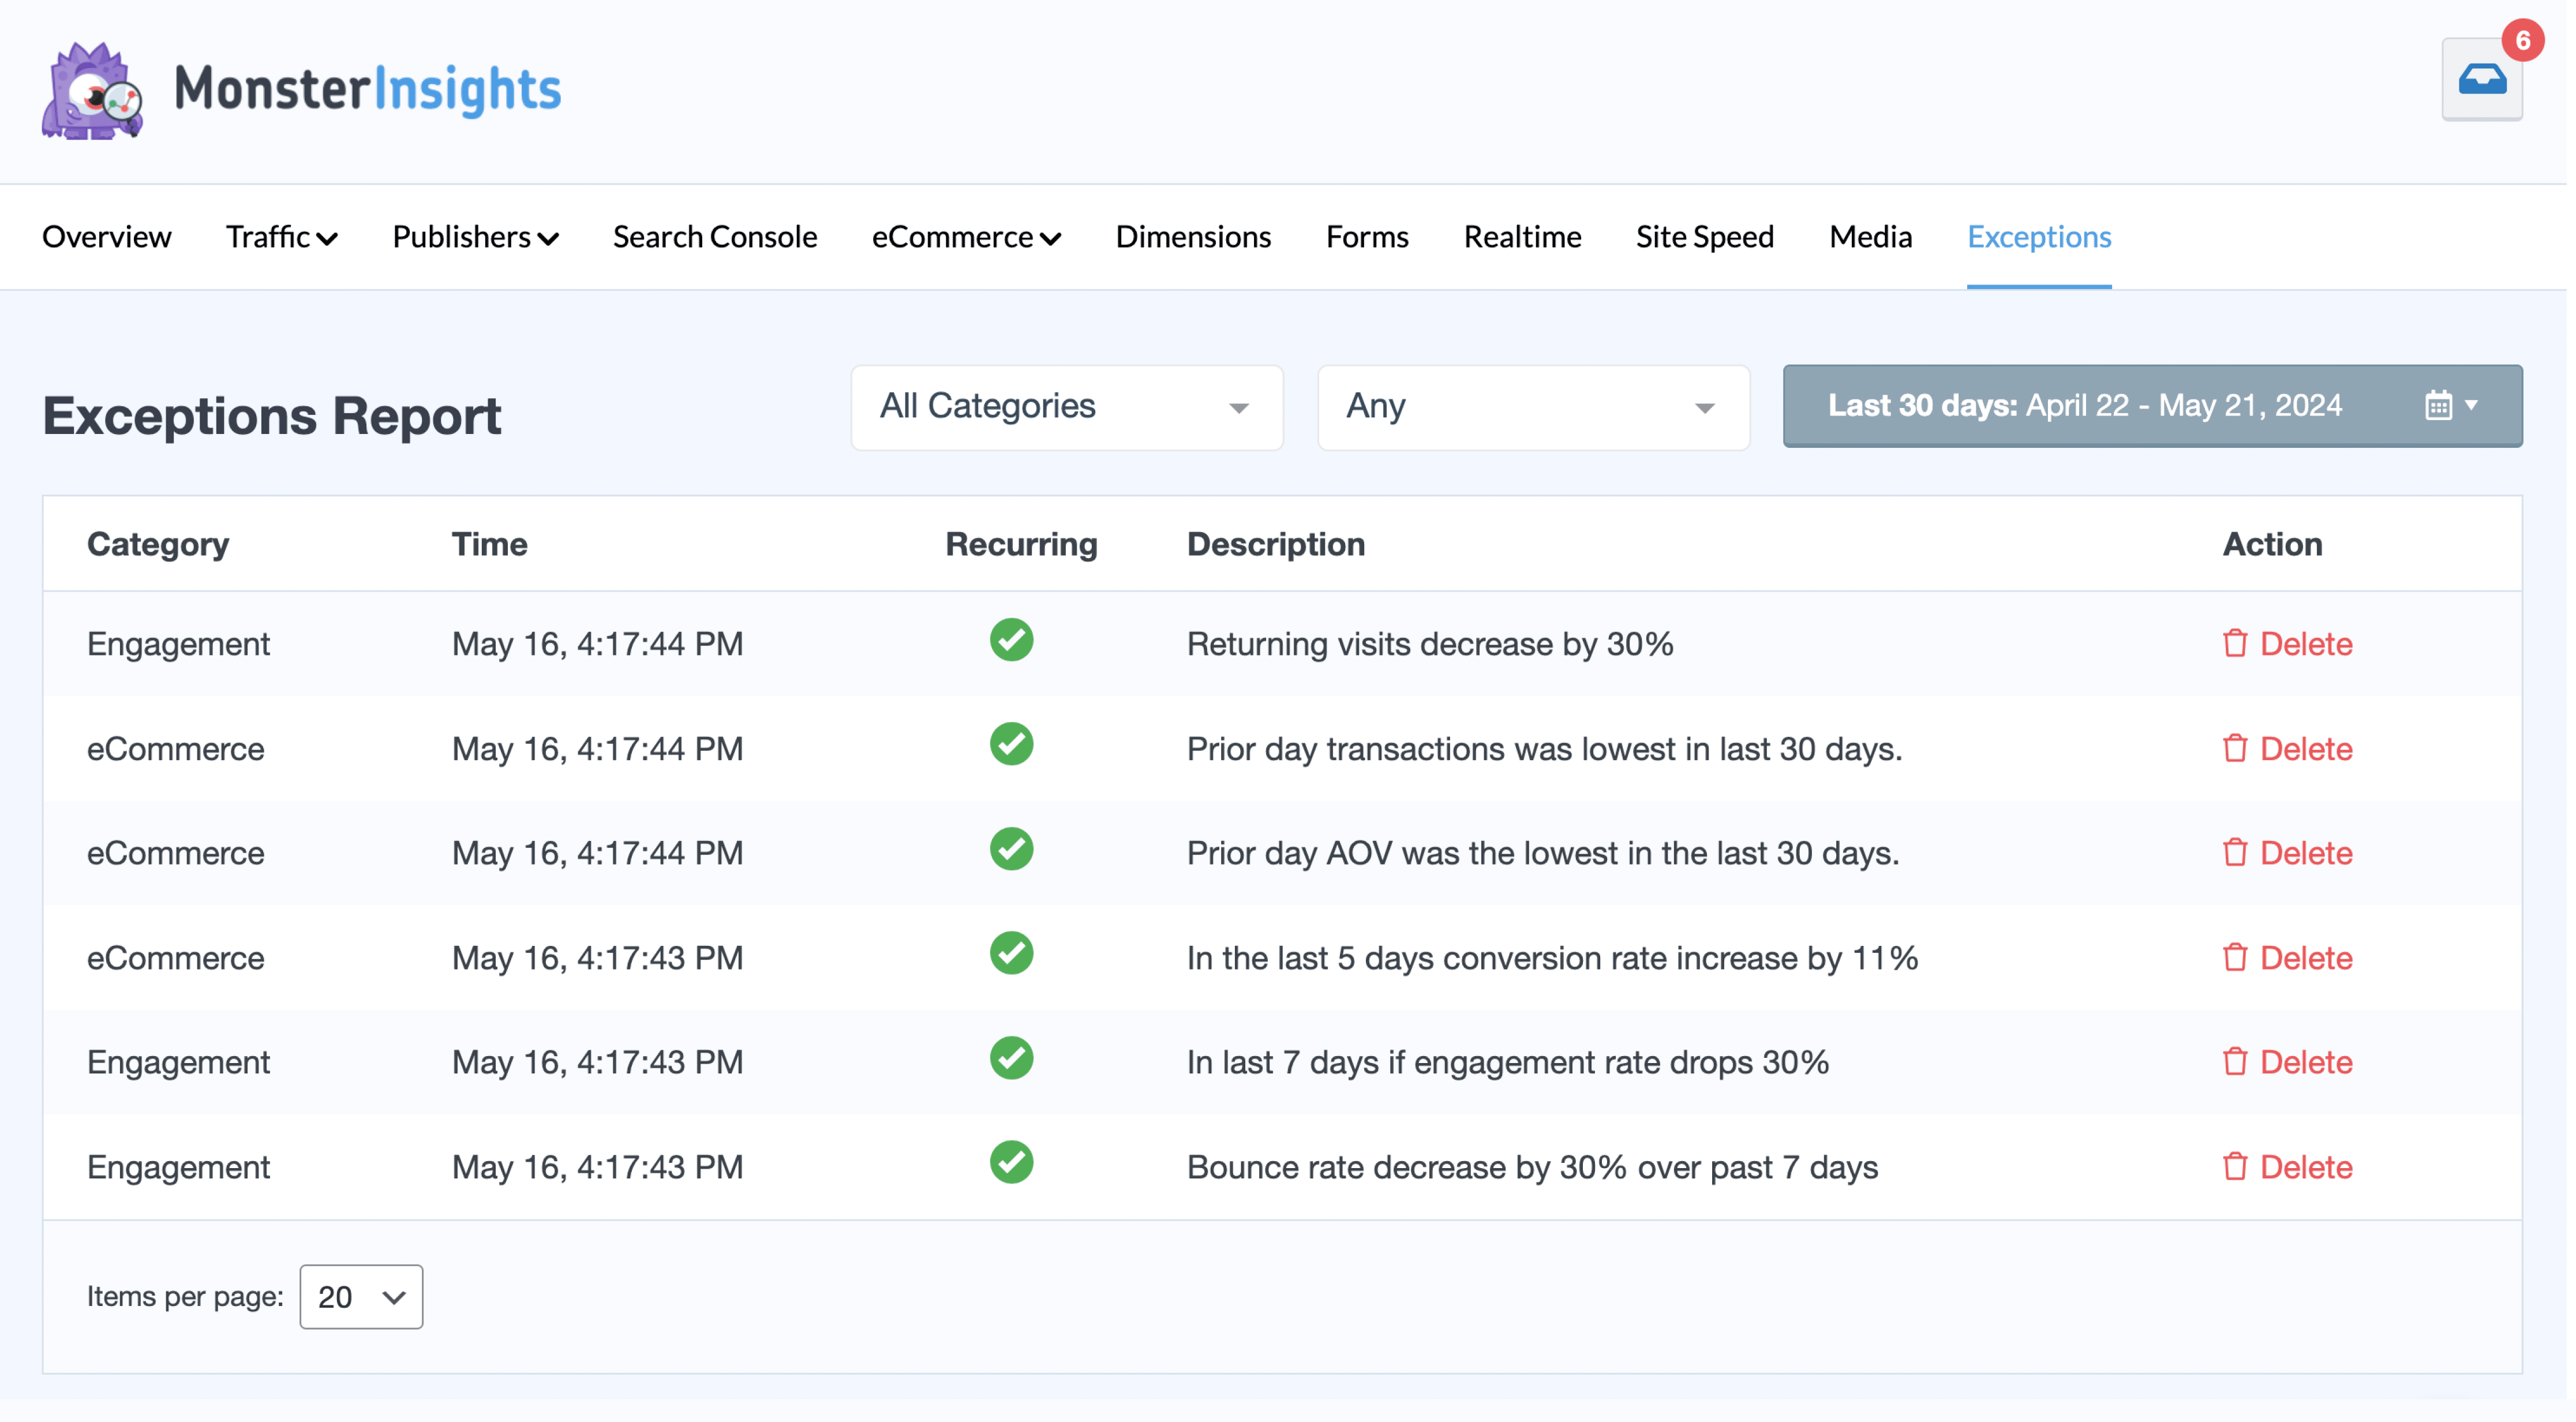2576x1422 pixels.
Task: Click the MonsterInsights monster logo
Action: (92, 91)
